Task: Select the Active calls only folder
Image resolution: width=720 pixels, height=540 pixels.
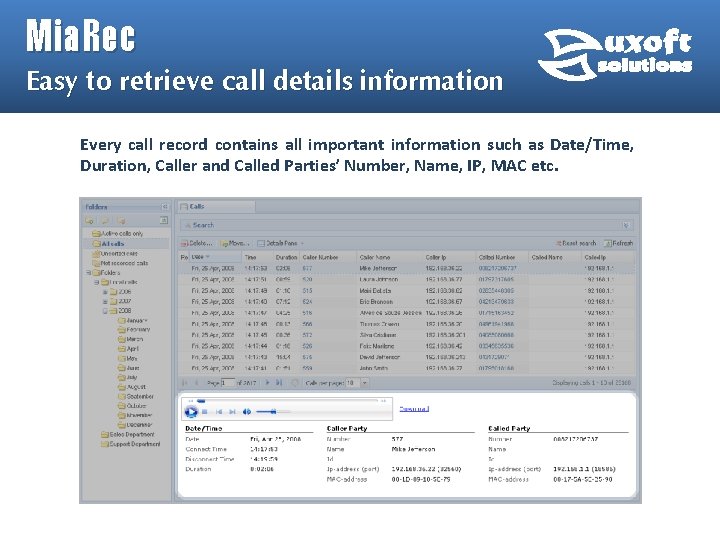Action: pyautogui.click(x=118, y=233)
